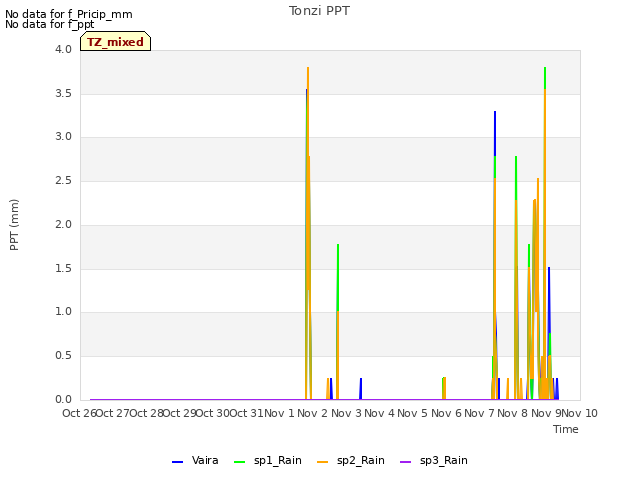
Task: Click the 'No data for f_Pricip_mm' message
Action: pyautogui.click(x=69, y=14)
